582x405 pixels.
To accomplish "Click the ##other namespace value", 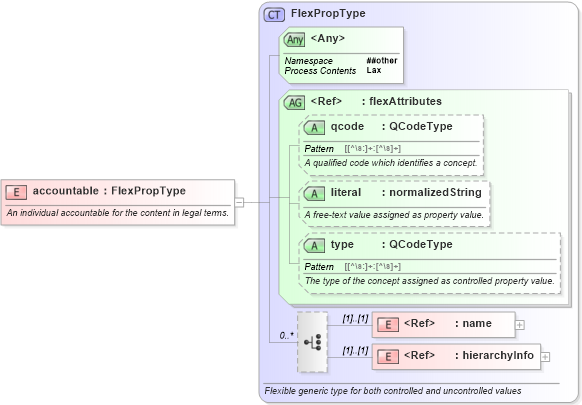I will pyautogui.click(x=382, y=61).
